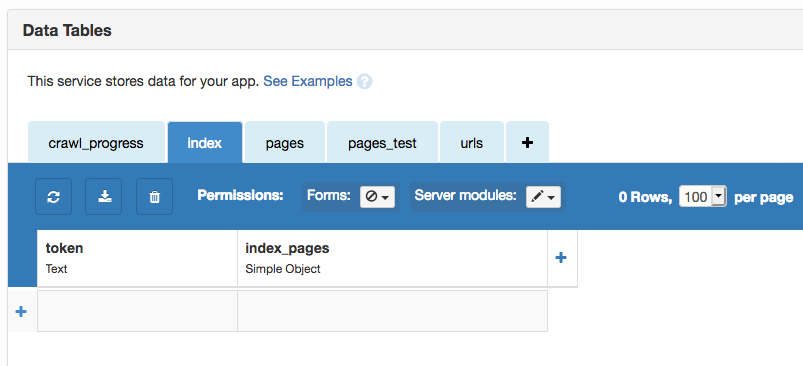Add a new row plus icon
Viewport: 803px width, 366px height.
21,311
